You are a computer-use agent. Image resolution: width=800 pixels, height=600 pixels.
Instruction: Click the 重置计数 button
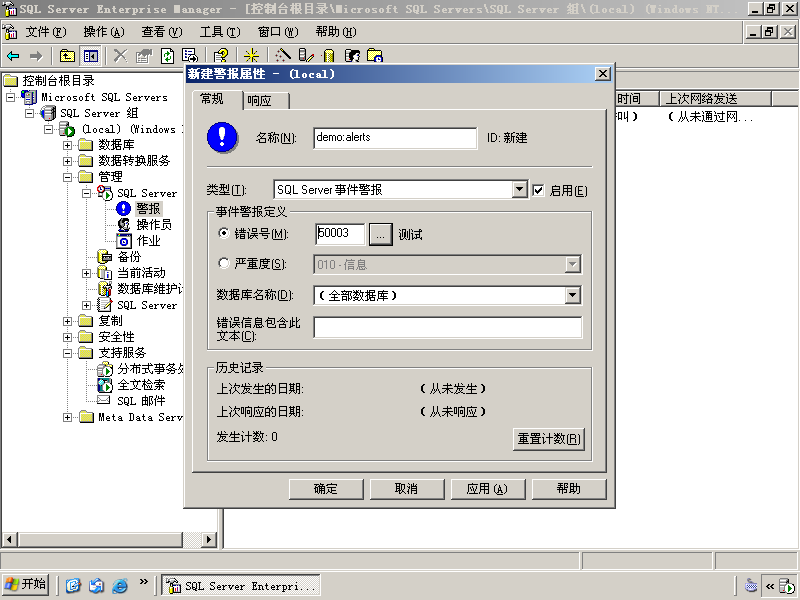[x=548, y=439]
